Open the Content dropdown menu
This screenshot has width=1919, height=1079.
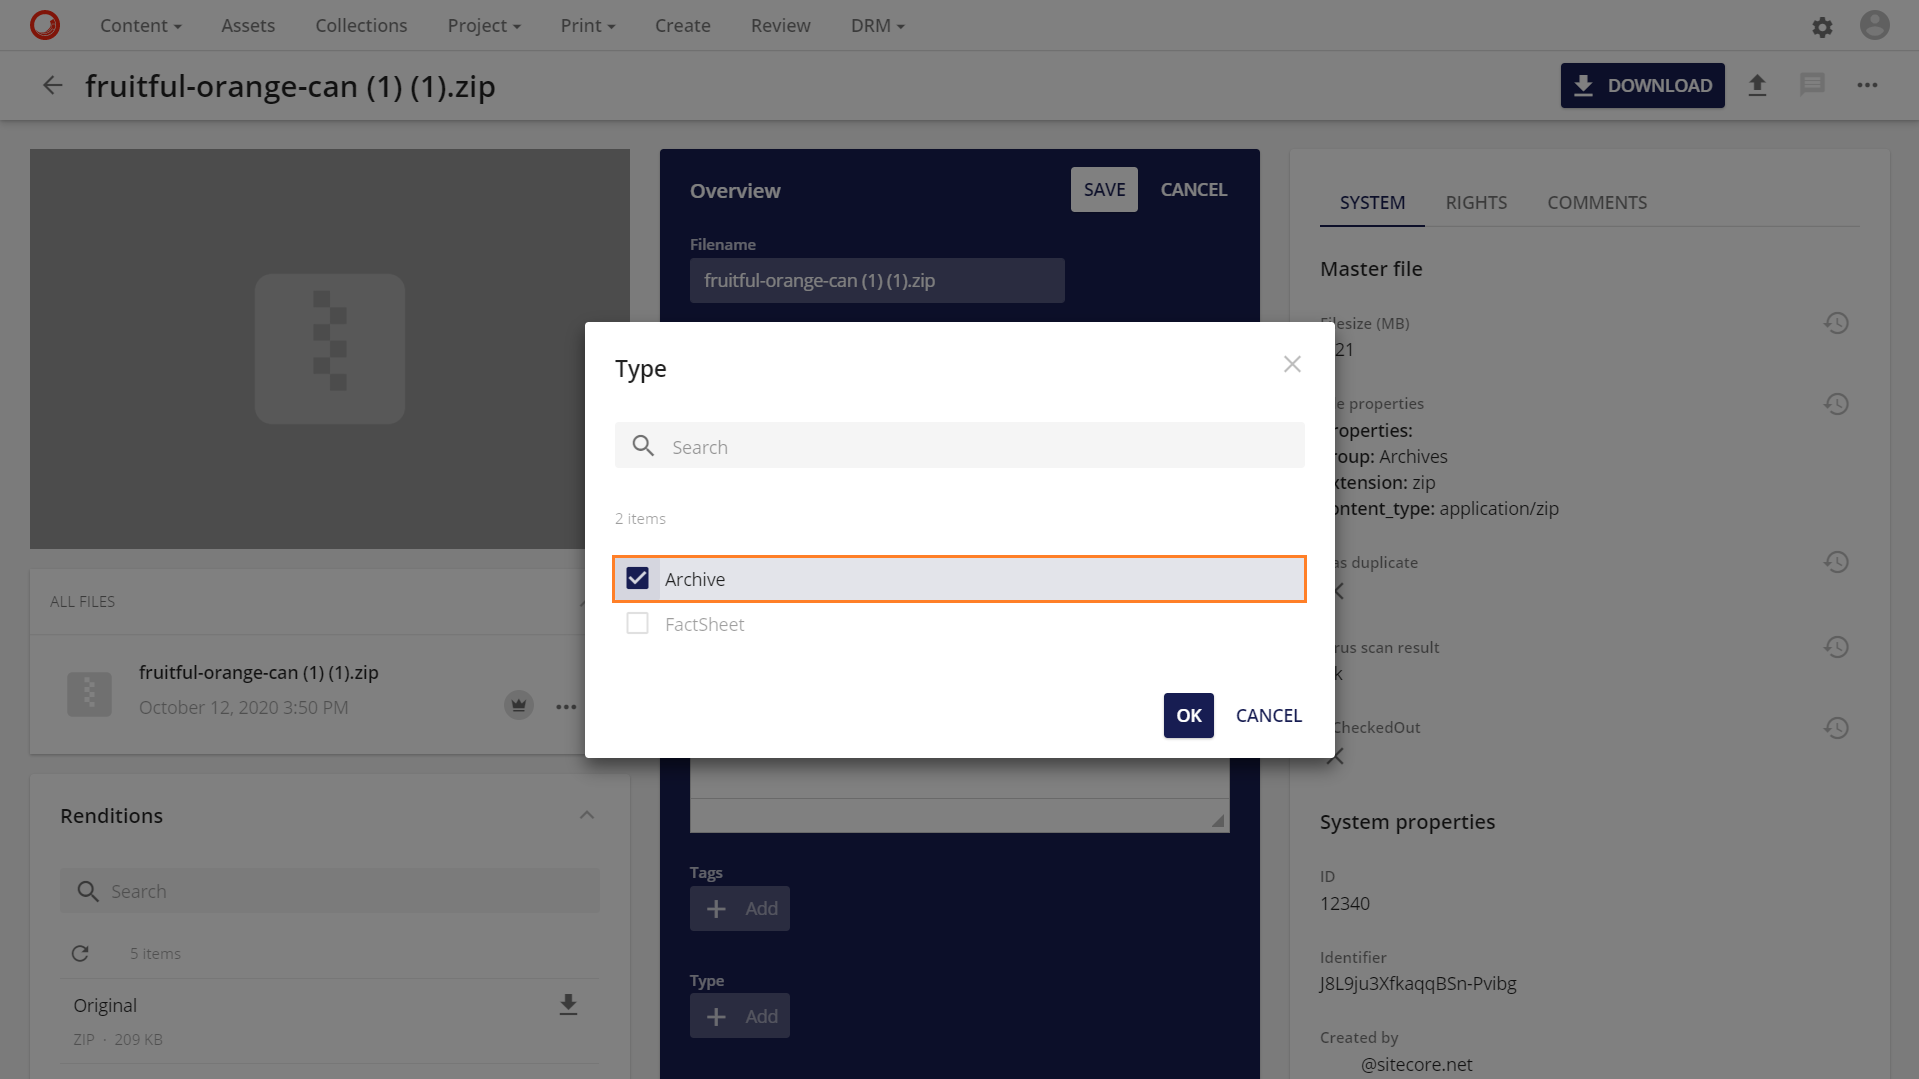pos(140,26)
